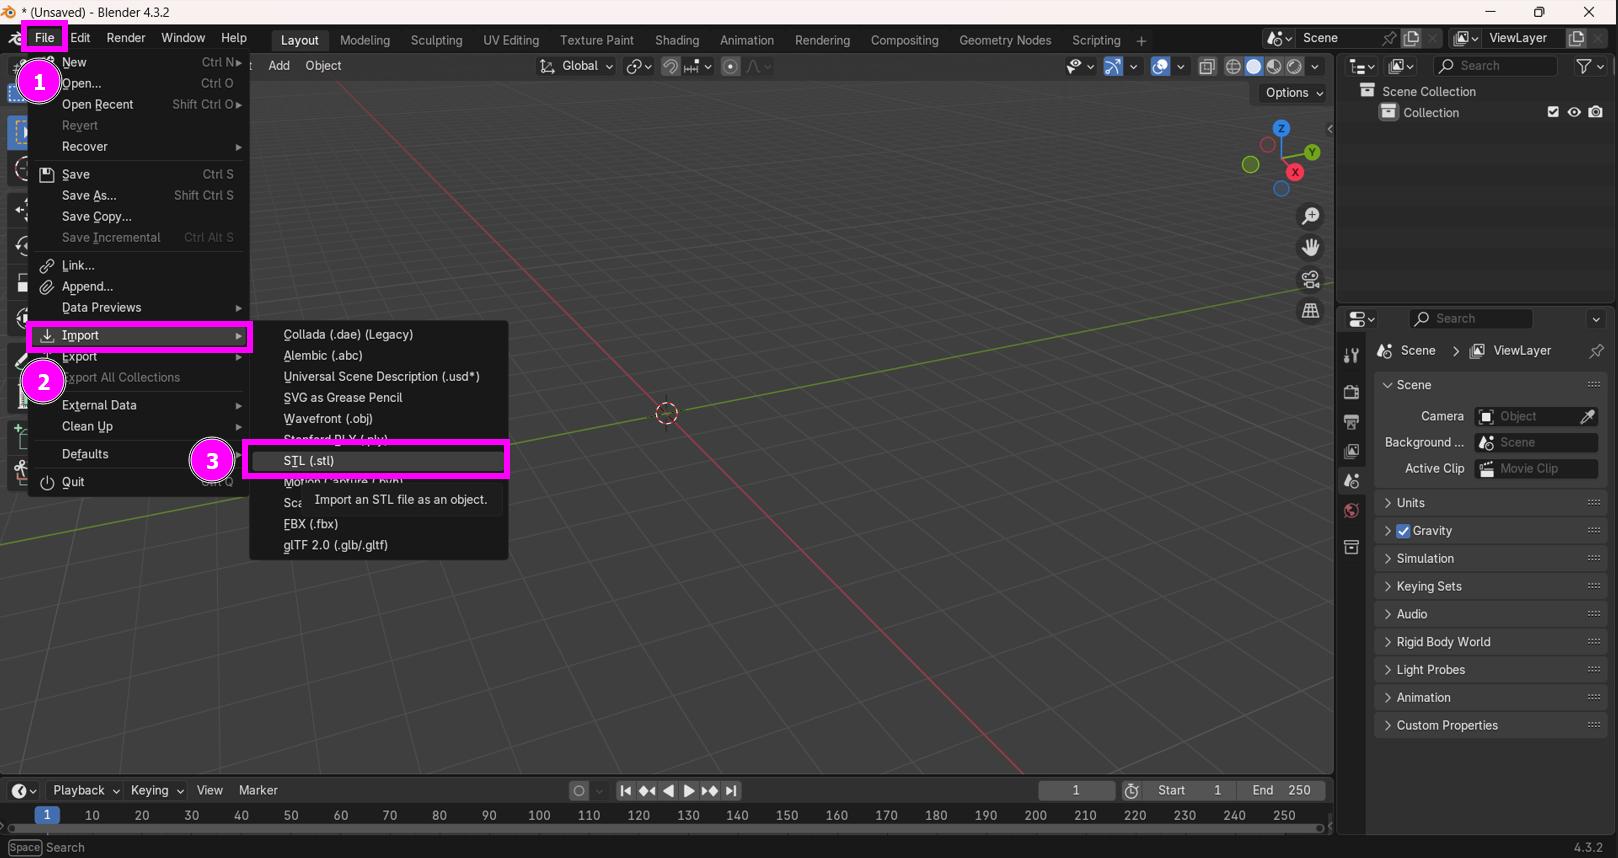Screen dimensions: 1618x858
Task: Open the Output properties tab
Action: click(1351, 421)
